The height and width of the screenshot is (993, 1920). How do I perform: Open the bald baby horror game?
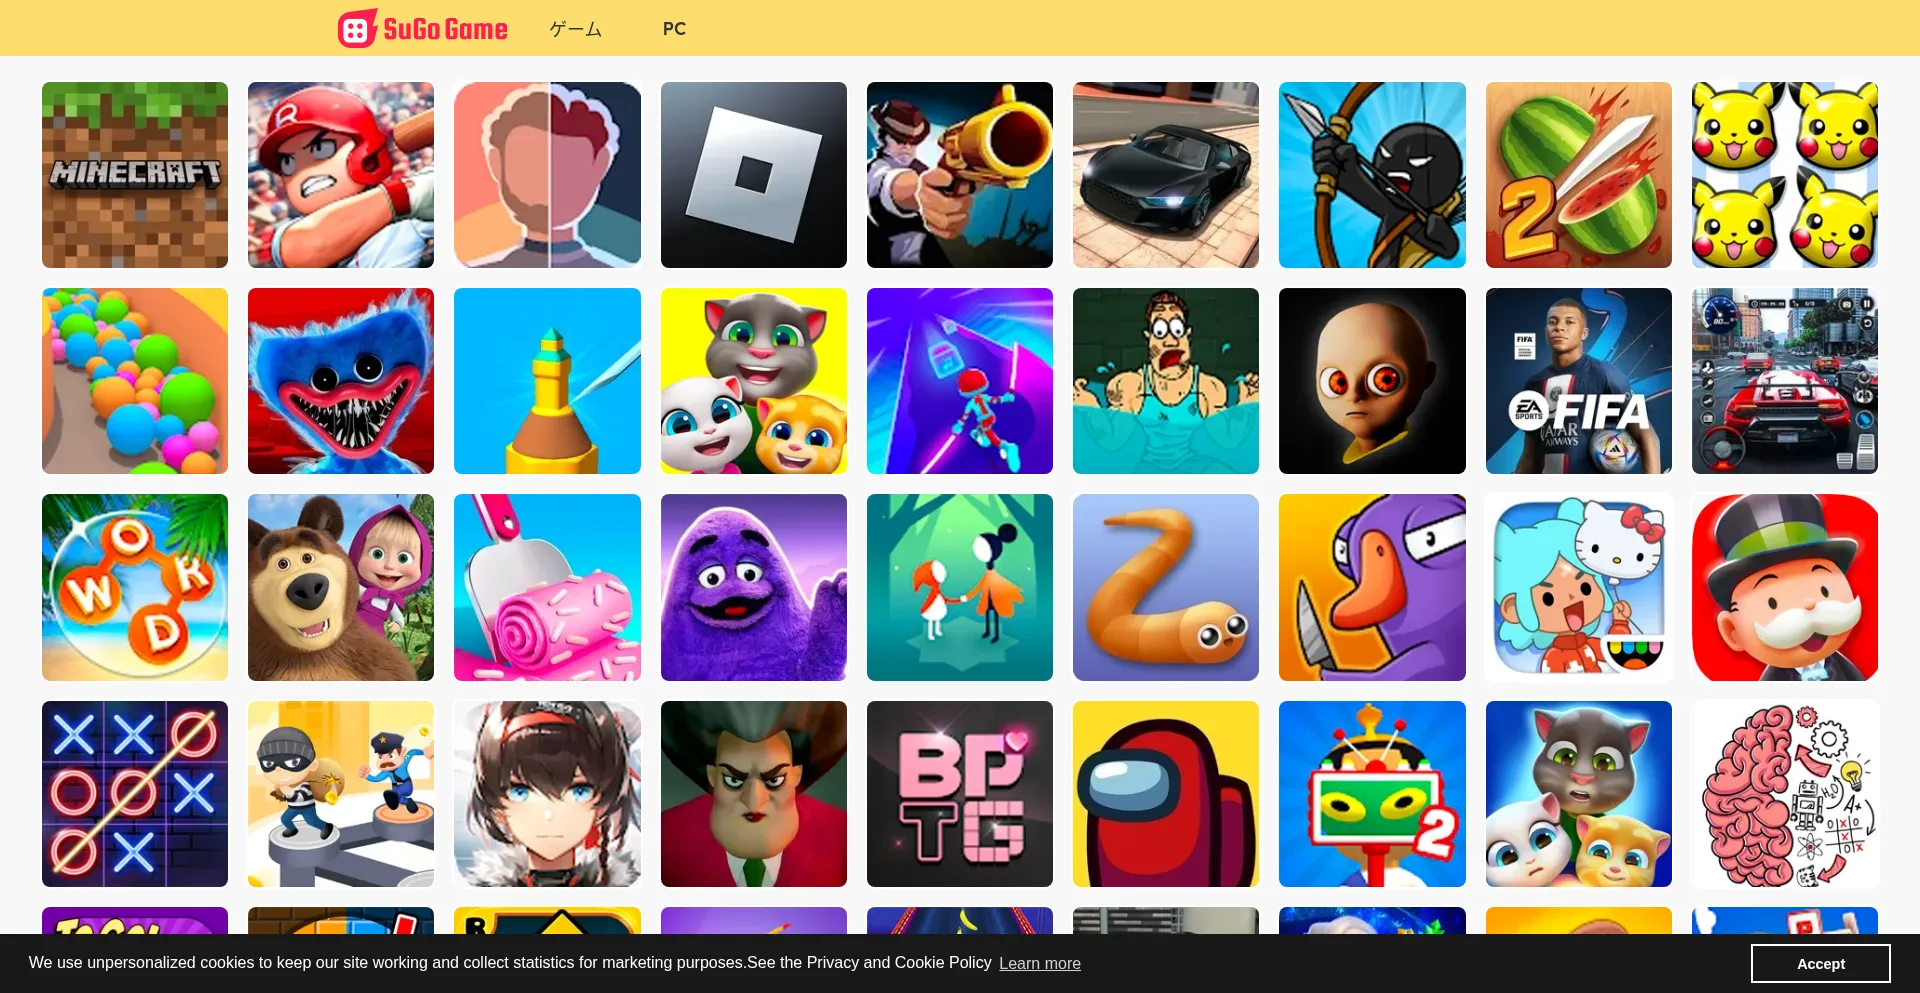[1372, 381]
